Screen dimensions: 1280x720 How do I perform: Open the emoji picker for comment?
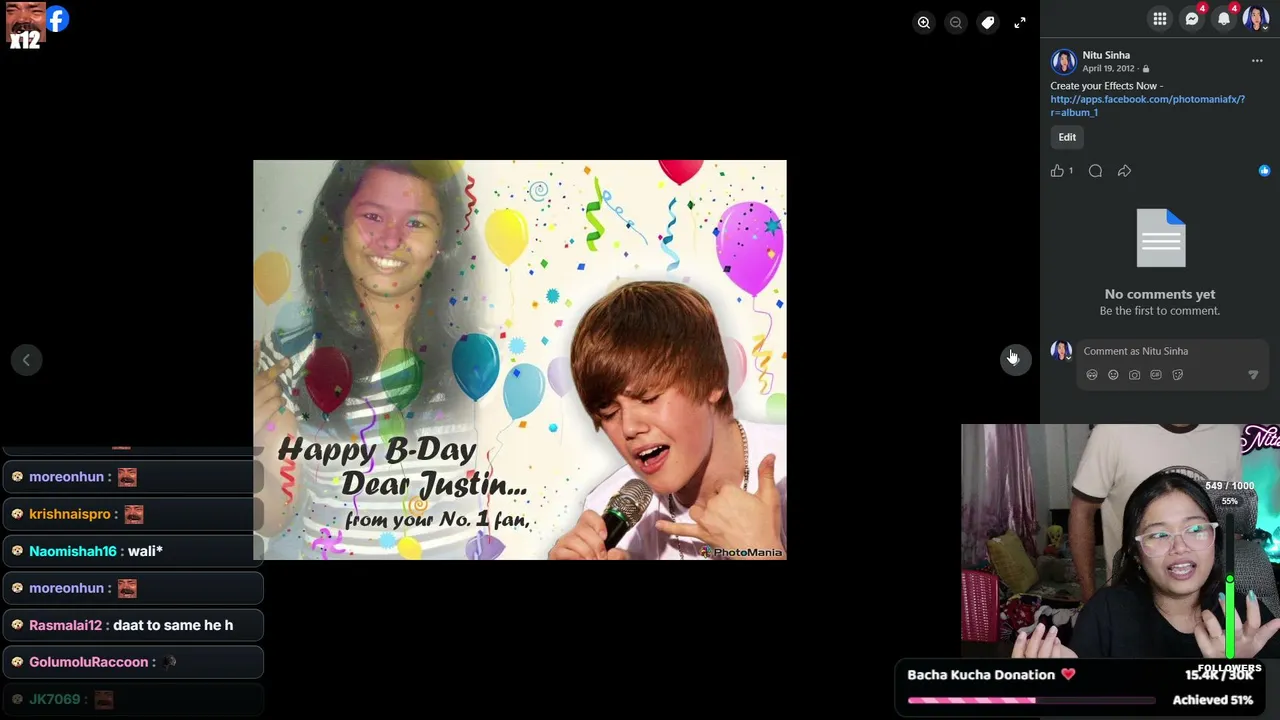click(x=1113, y=375)
